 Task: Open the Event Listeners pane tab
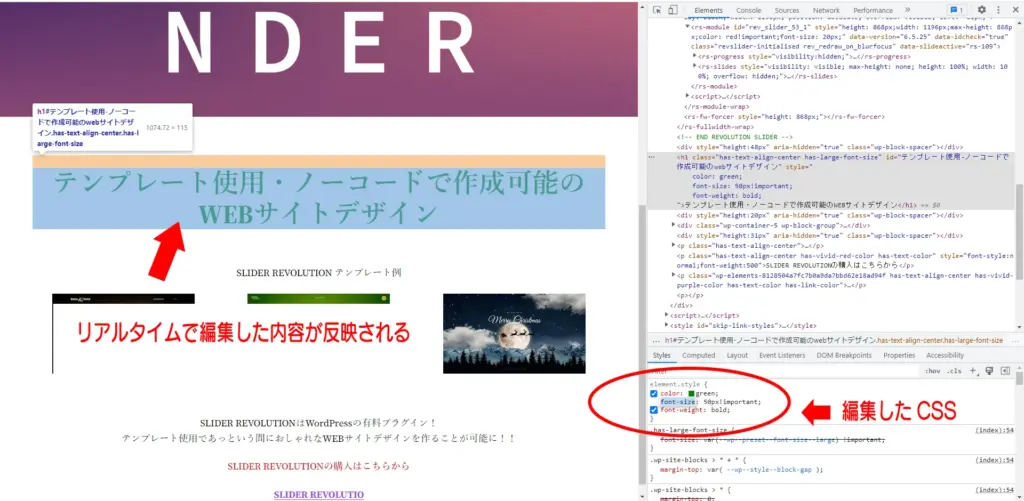pos(782,355)
